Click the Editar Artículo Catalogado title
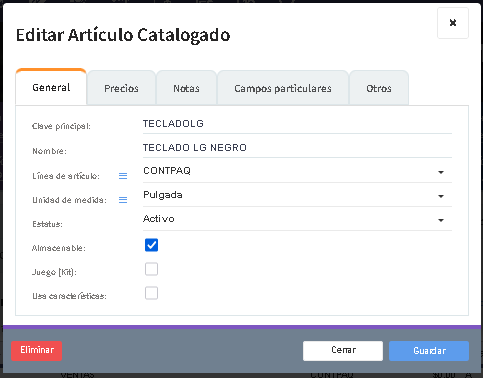The height and width of the screenshot is (378, 483). 123,35
